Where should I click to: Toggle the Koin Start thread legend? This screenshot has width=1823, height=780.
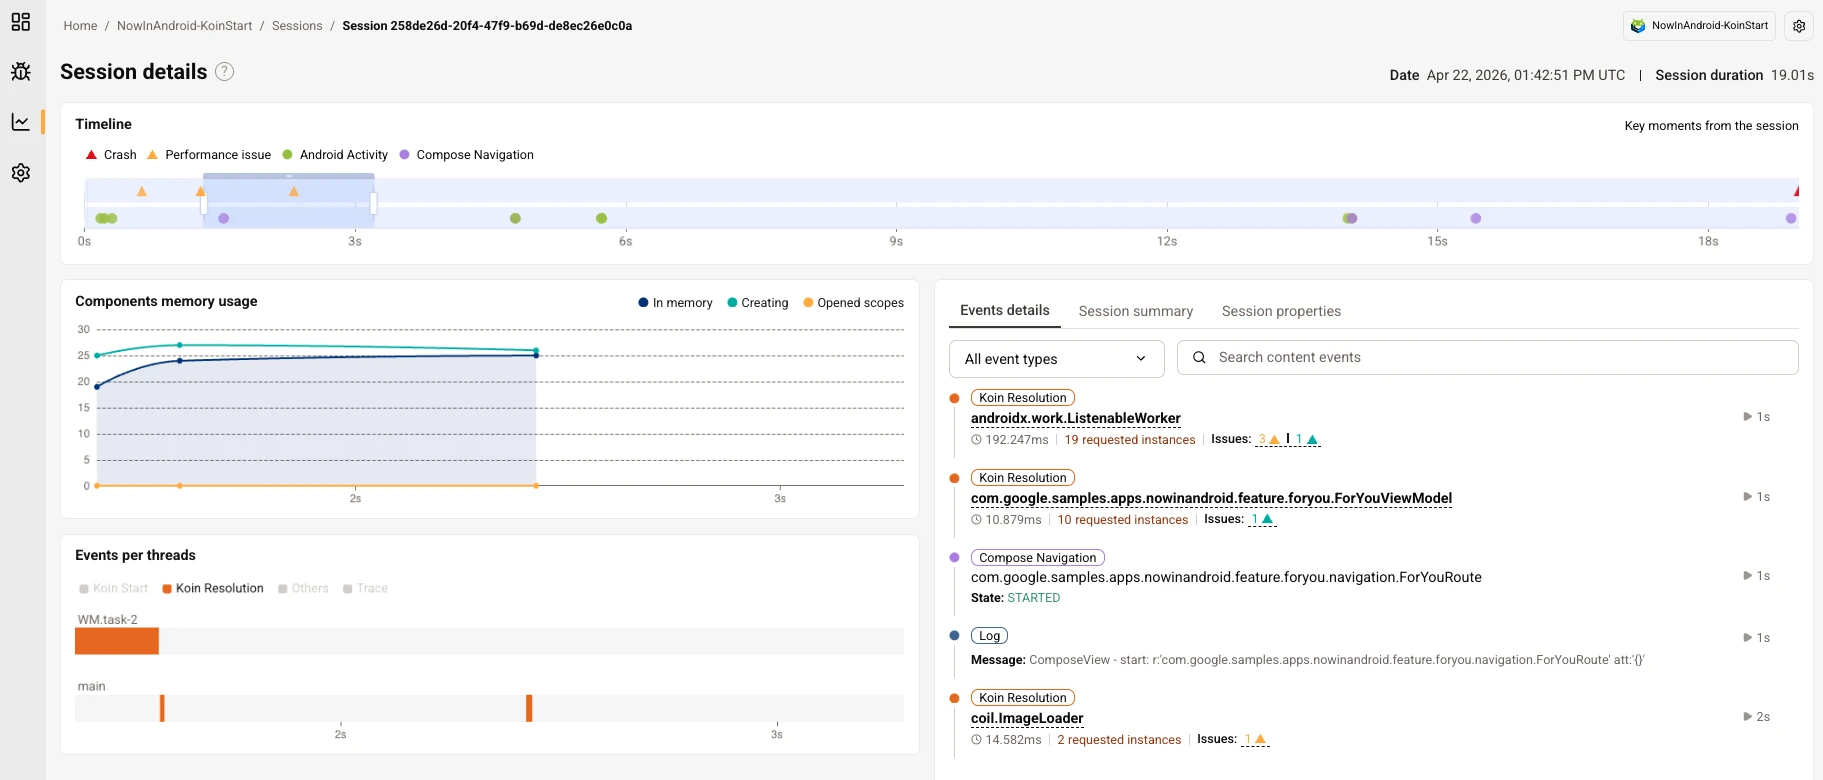point(113,589)
